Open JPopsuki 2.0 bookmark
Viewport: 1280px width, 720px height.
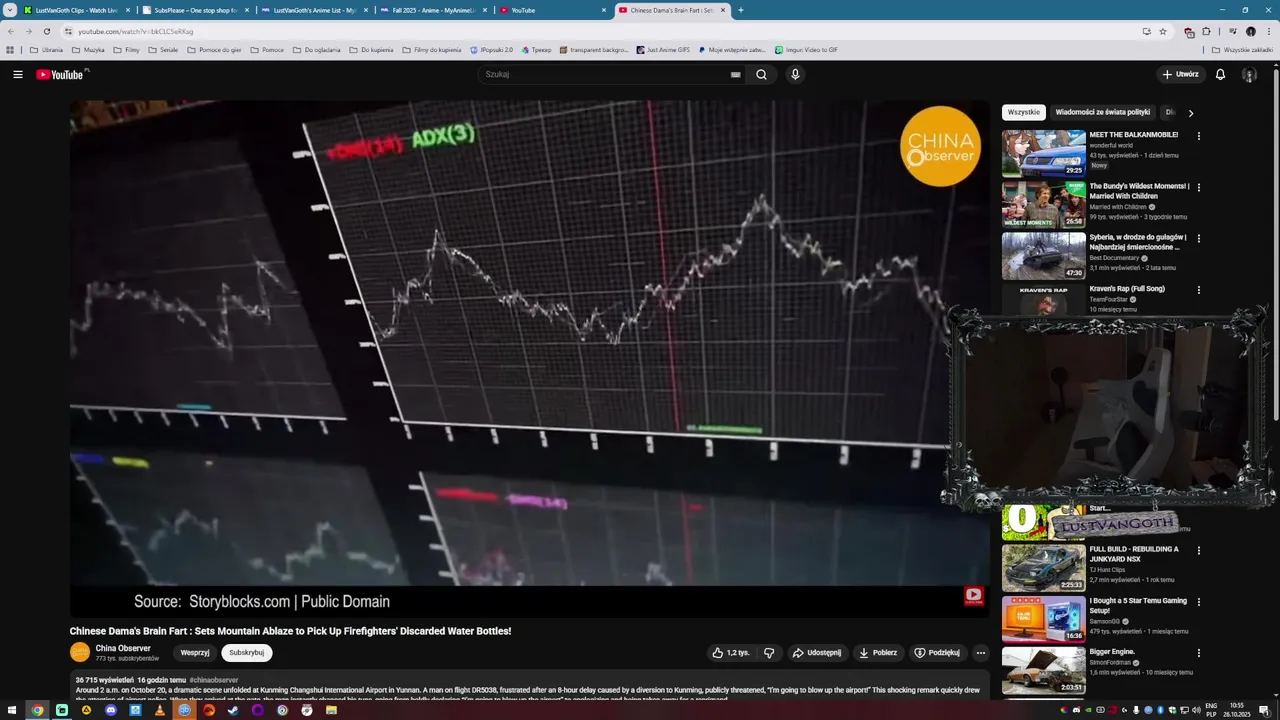pos(490,49)
